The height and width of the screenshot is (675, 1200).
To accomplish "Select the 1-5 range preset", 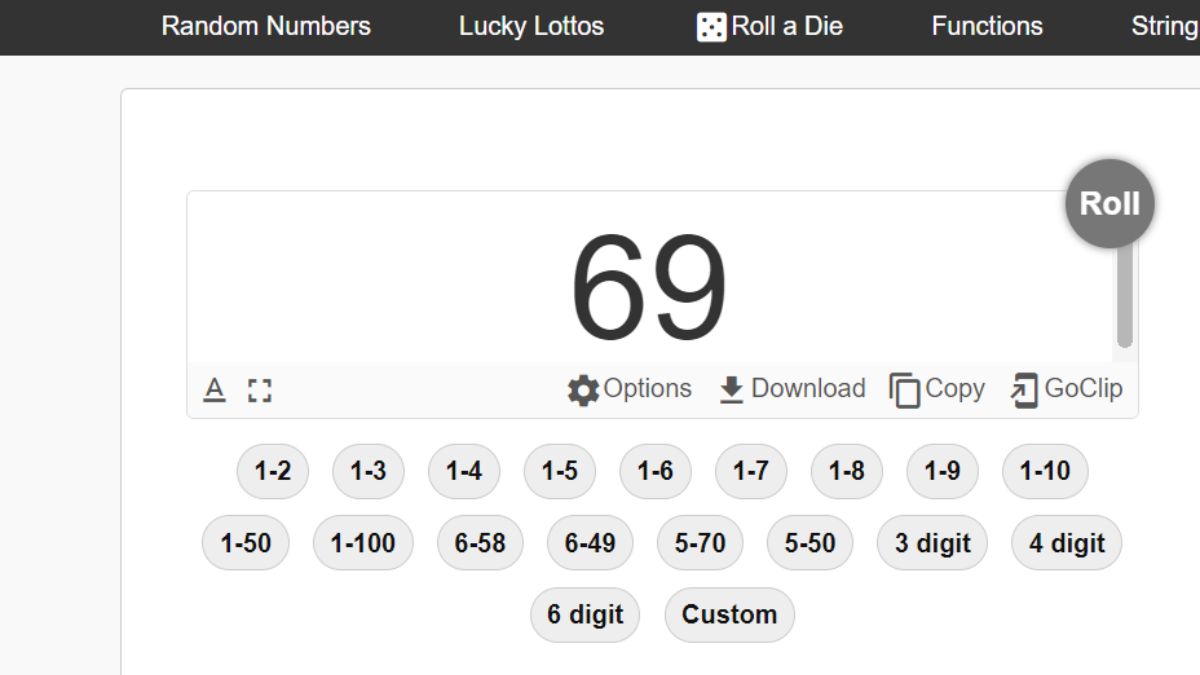I will [x=560, y=471].
